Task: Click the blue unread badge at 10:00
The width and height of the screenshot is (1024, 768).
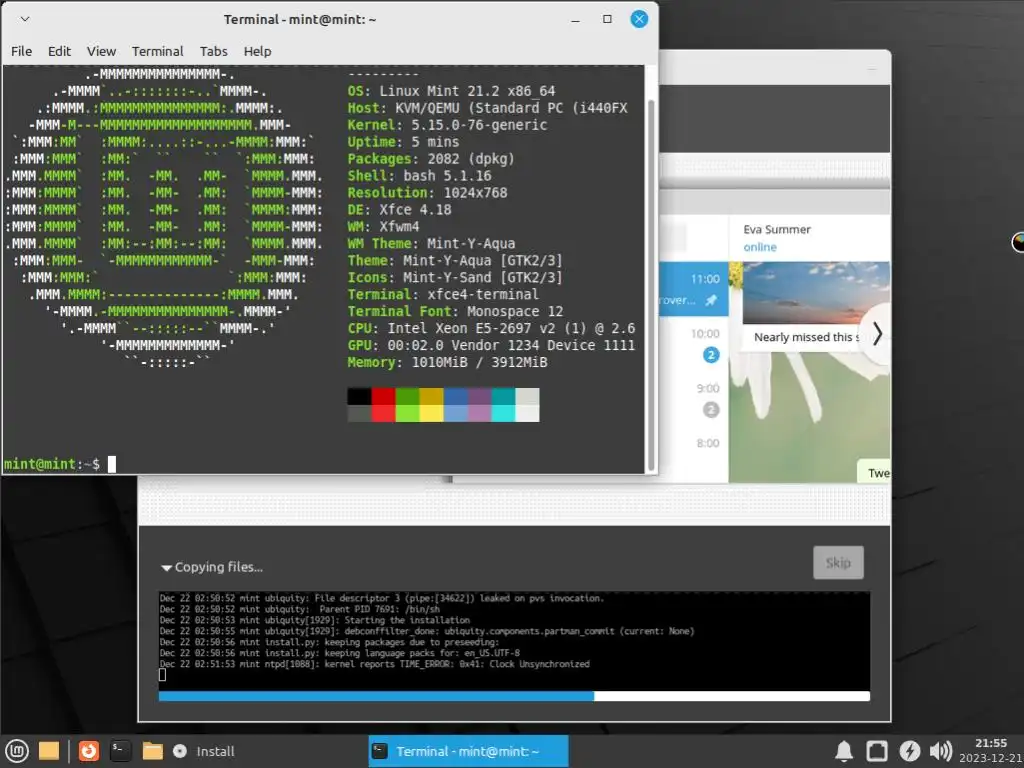Action: 711,355
